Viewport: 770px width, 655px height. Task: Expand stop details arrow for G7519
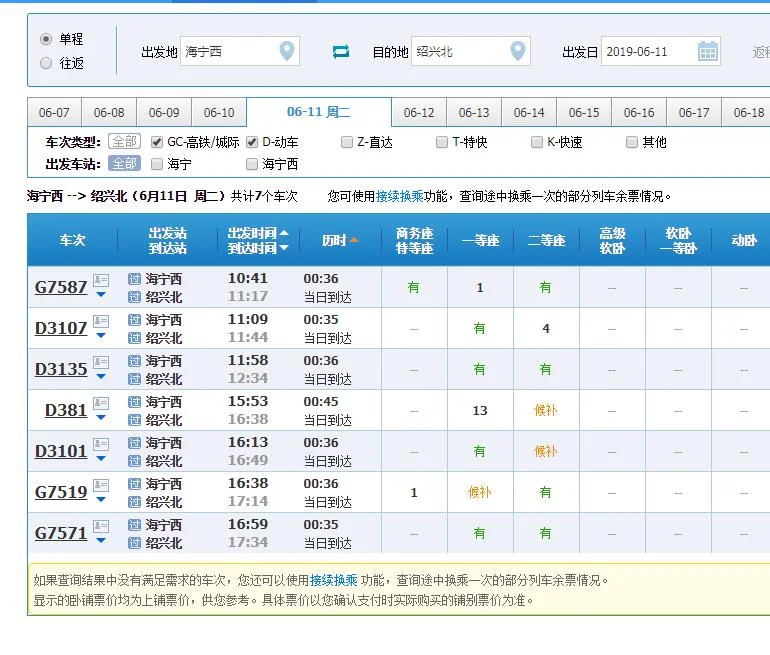pos(101,500)
